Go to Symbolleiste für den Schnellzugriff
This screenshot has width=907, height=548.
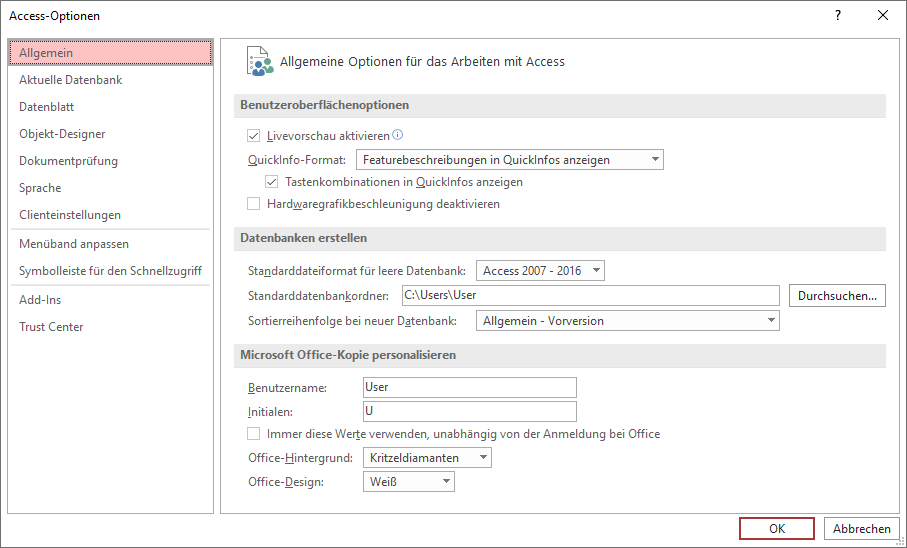(x=110, y=271)
